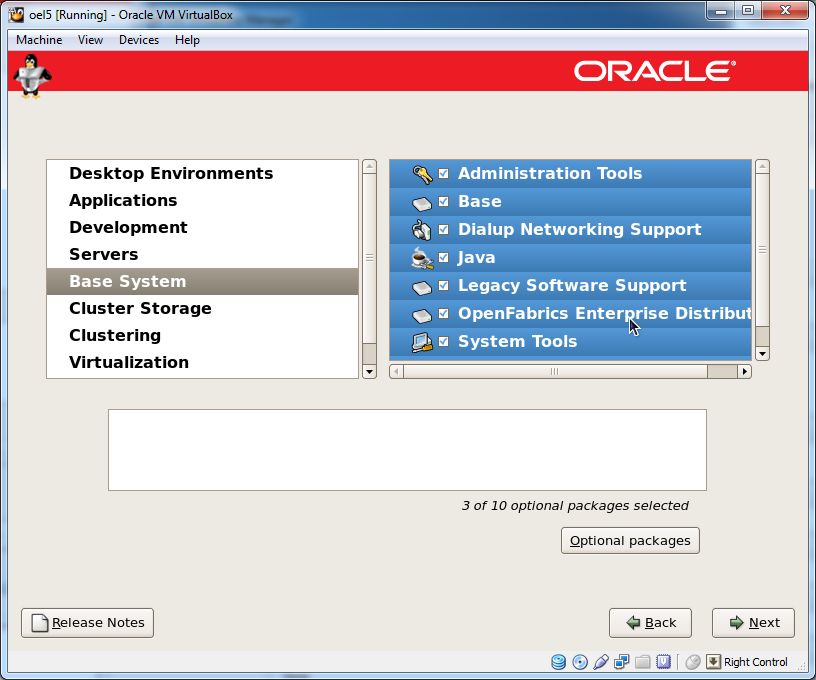
Task: Open the Devices menu
Action: [139, 40]
